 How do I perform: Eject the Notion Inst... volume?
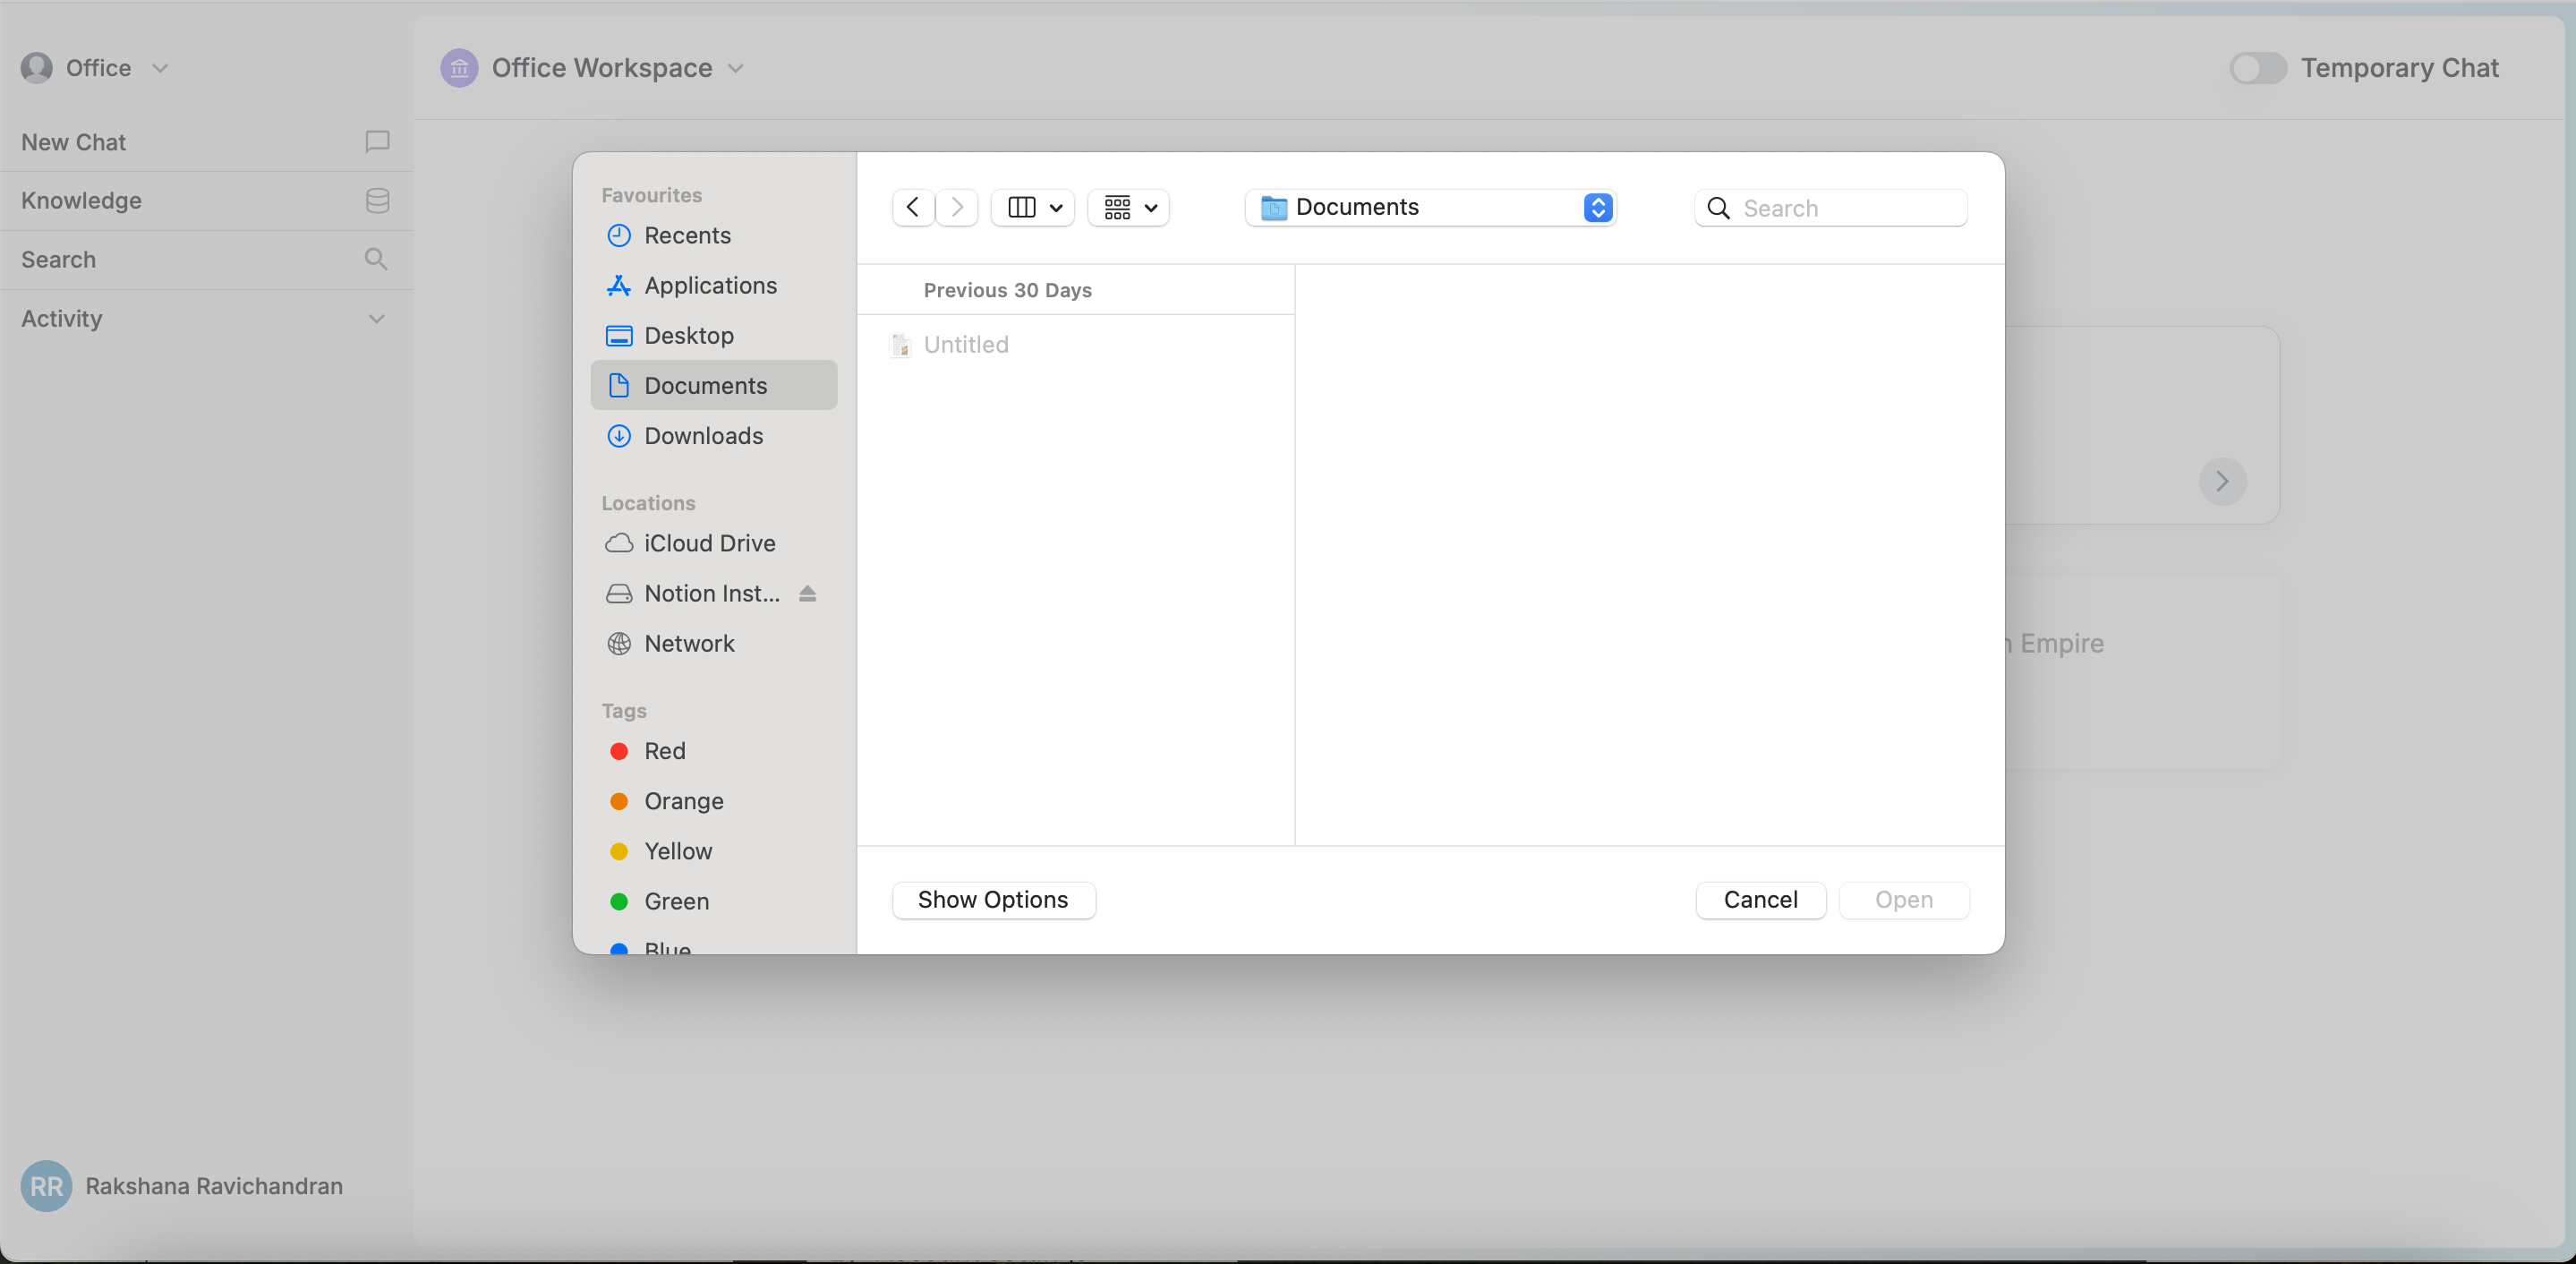(808, 593)
